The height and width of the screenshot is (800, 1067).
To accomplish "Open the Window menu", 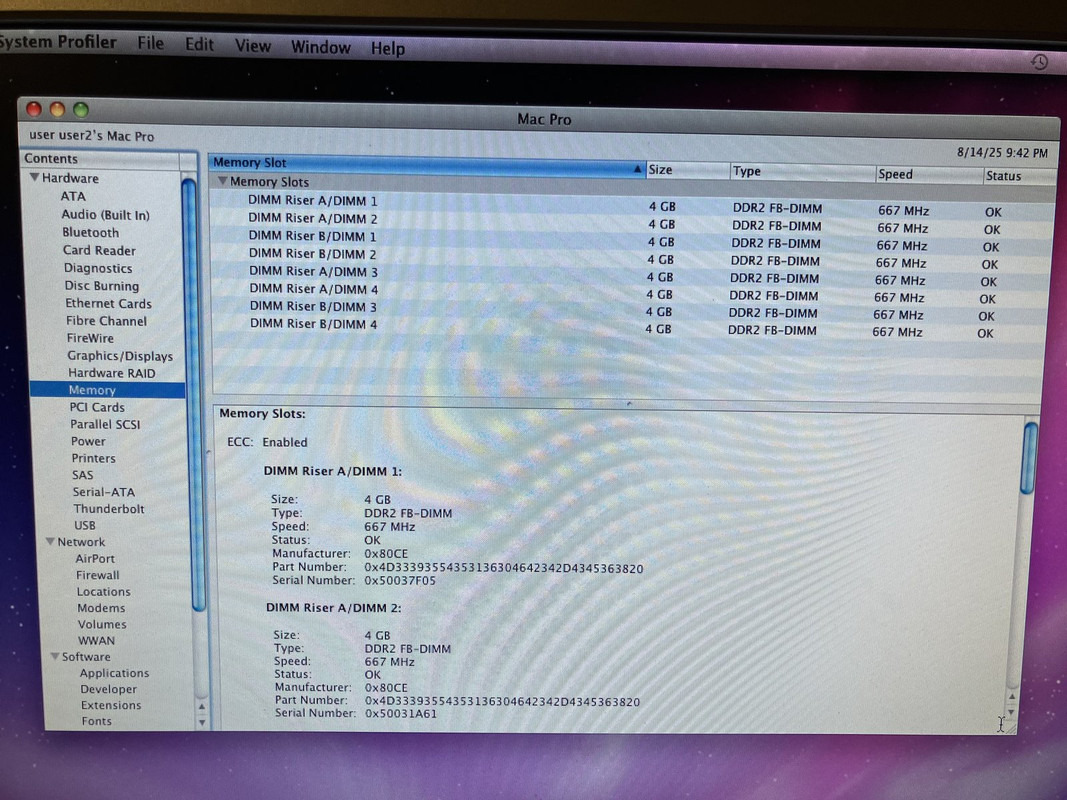I will point(321,48).
